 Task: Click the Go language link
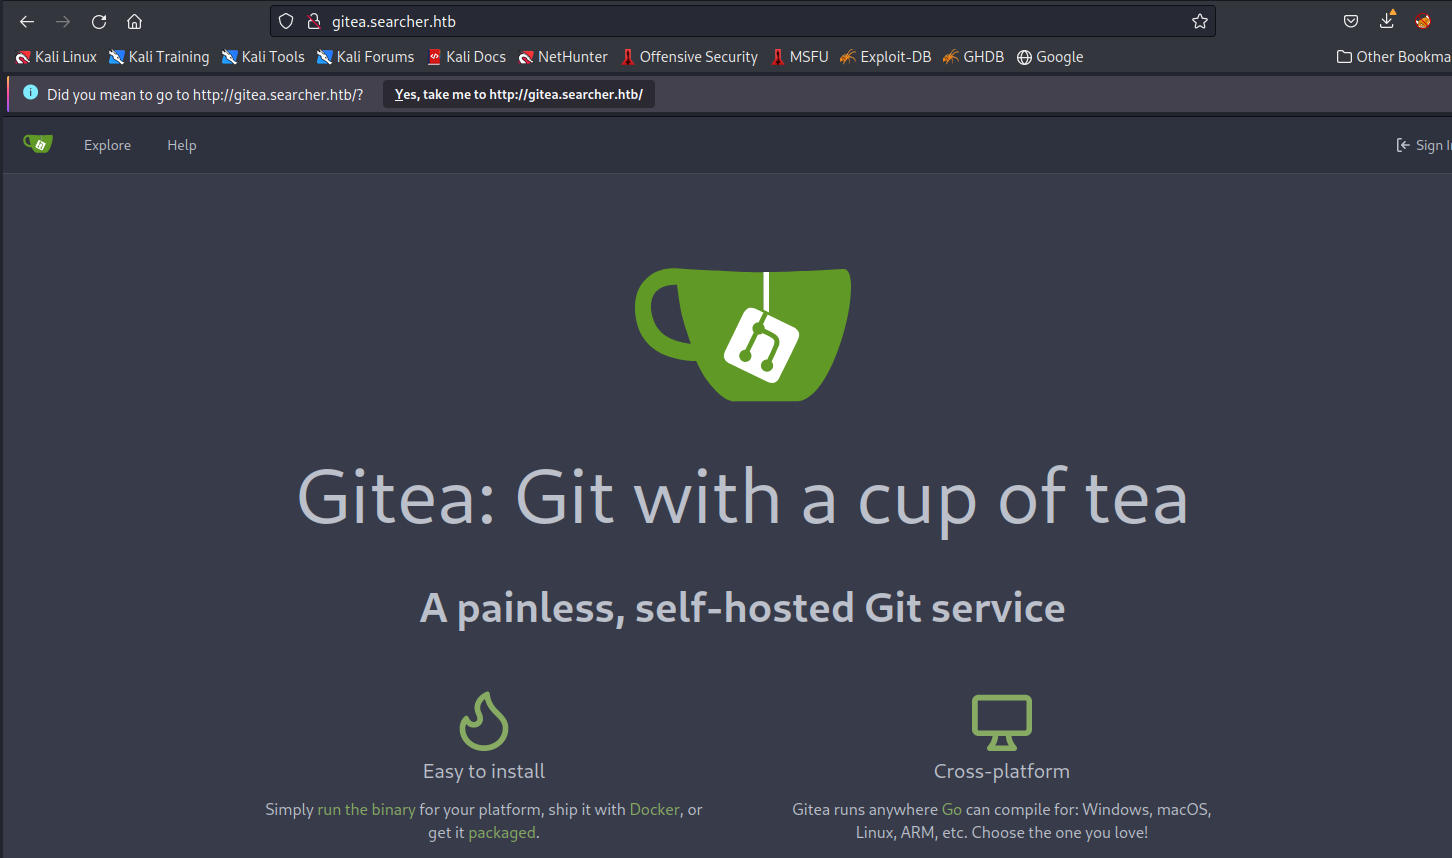(952, 809)
